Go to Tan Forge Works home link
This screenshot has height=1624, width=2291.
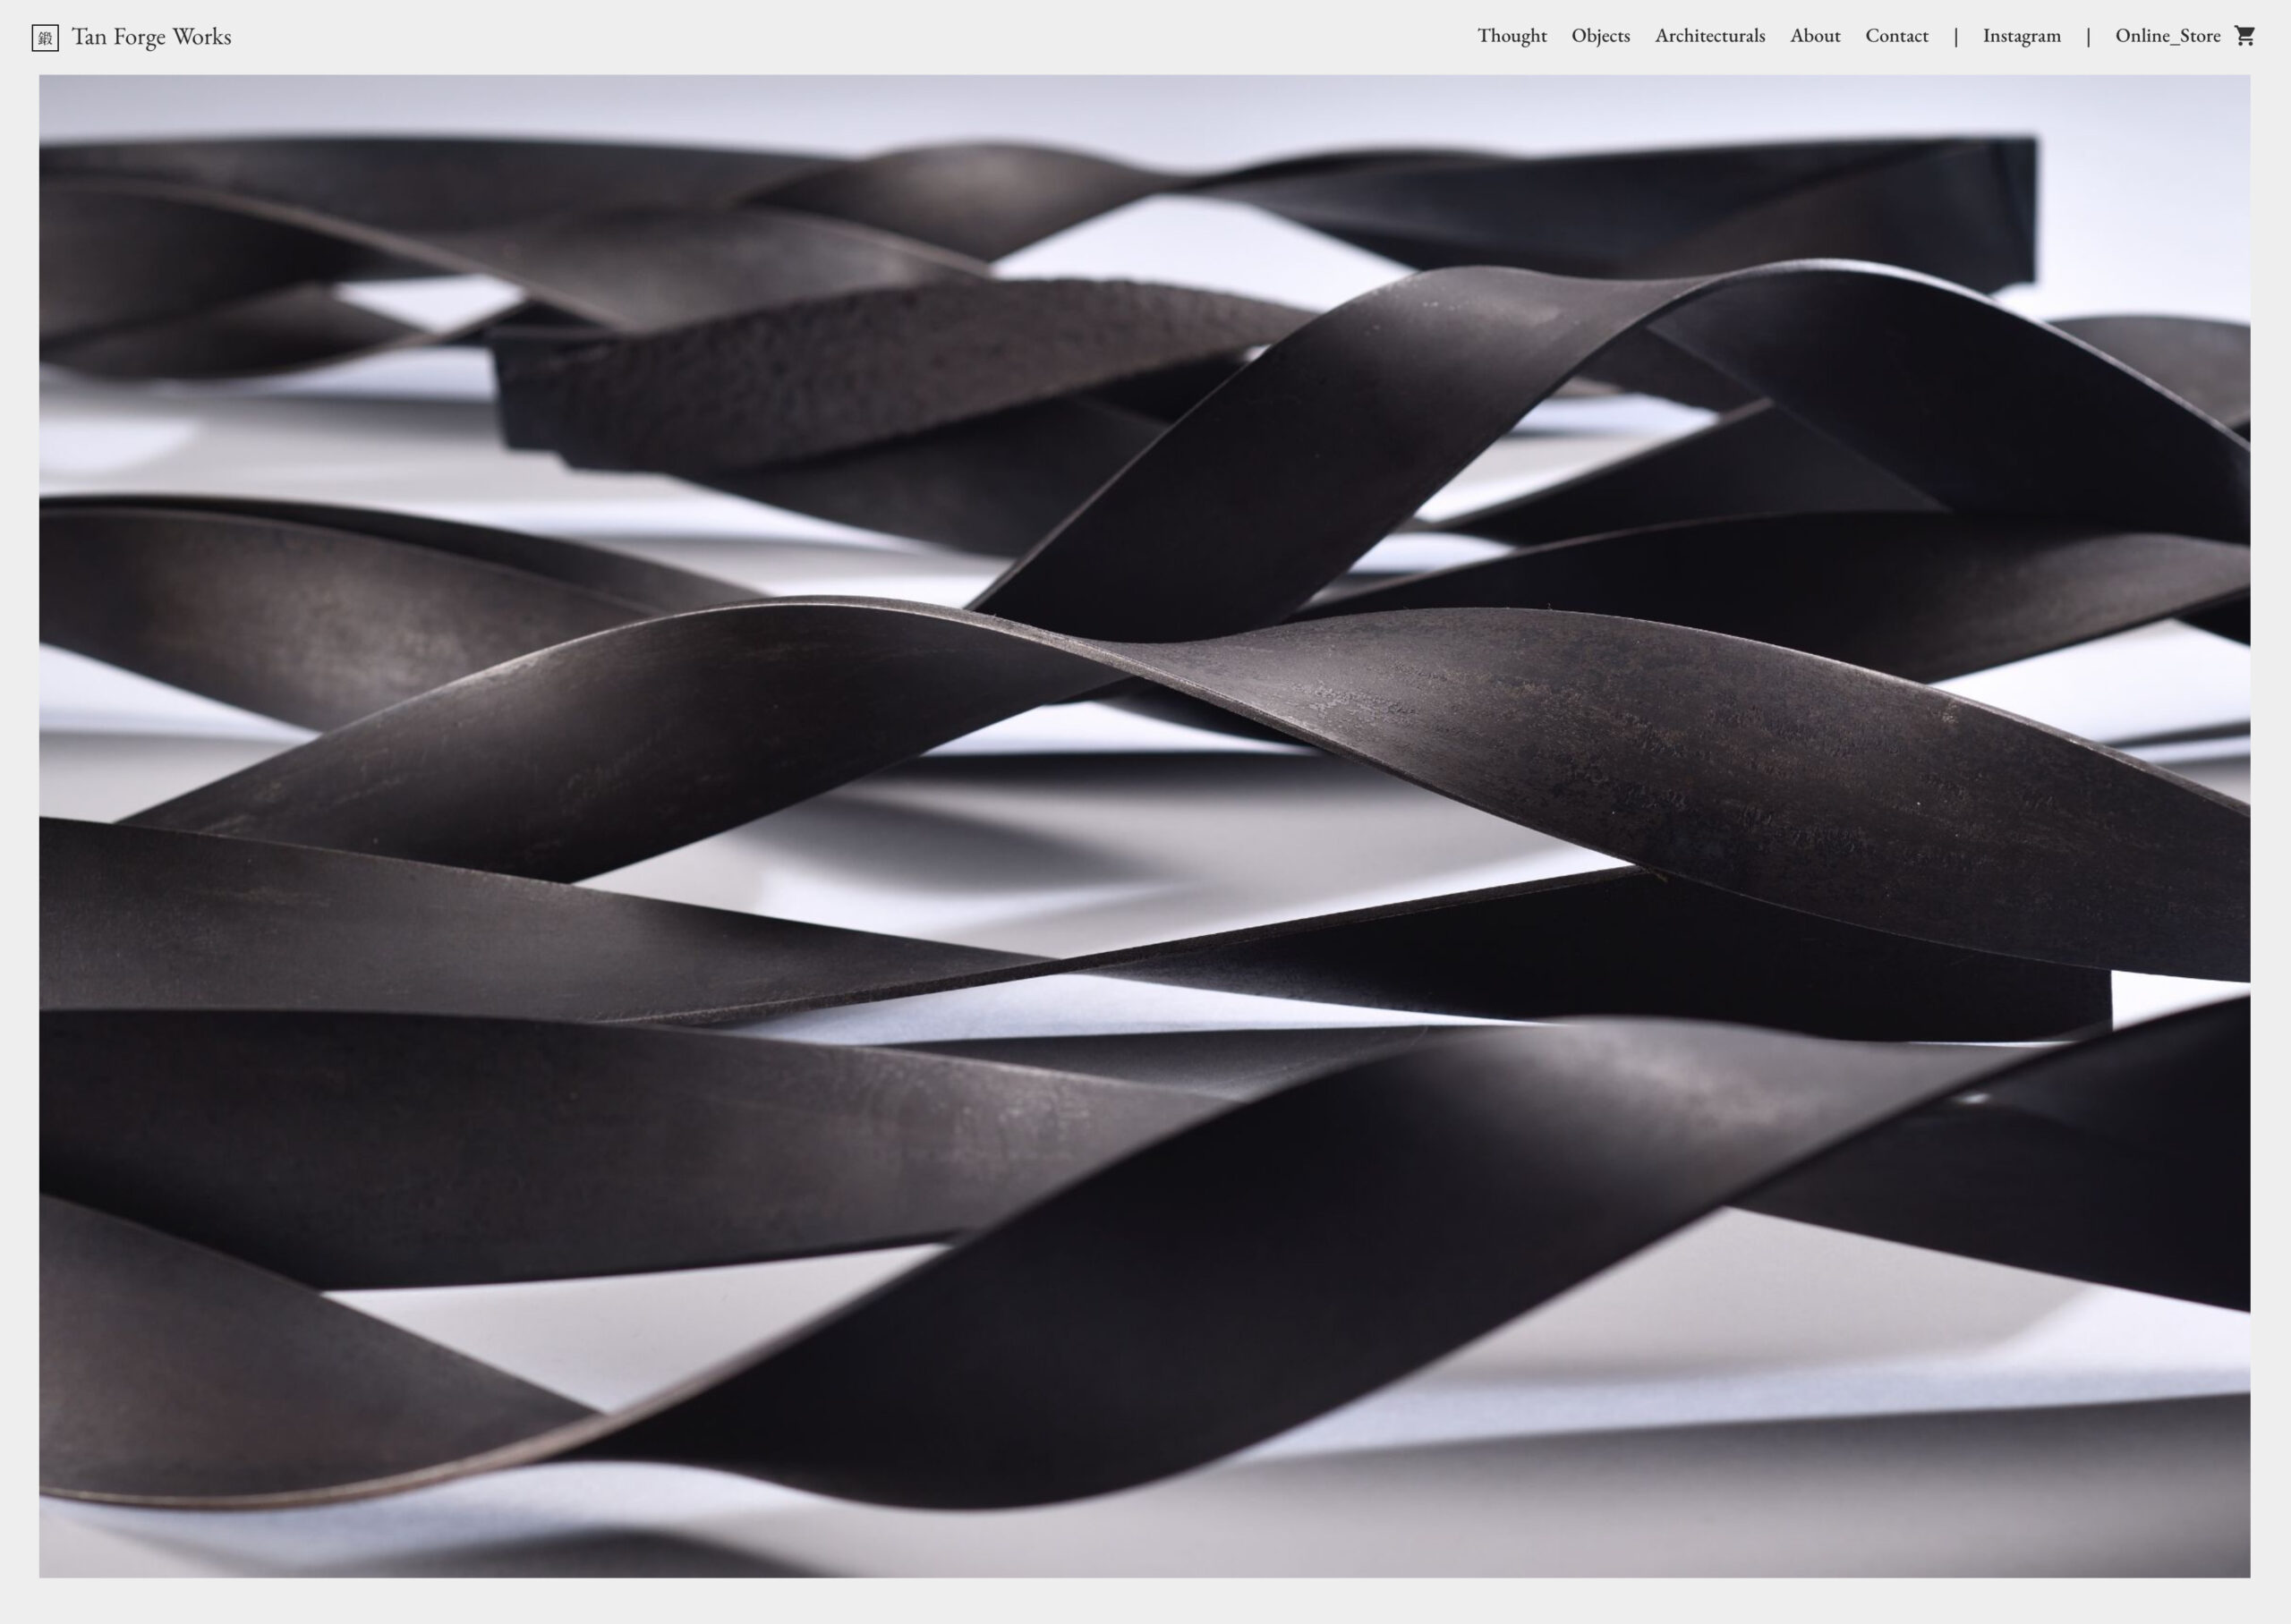pos(151,37)
